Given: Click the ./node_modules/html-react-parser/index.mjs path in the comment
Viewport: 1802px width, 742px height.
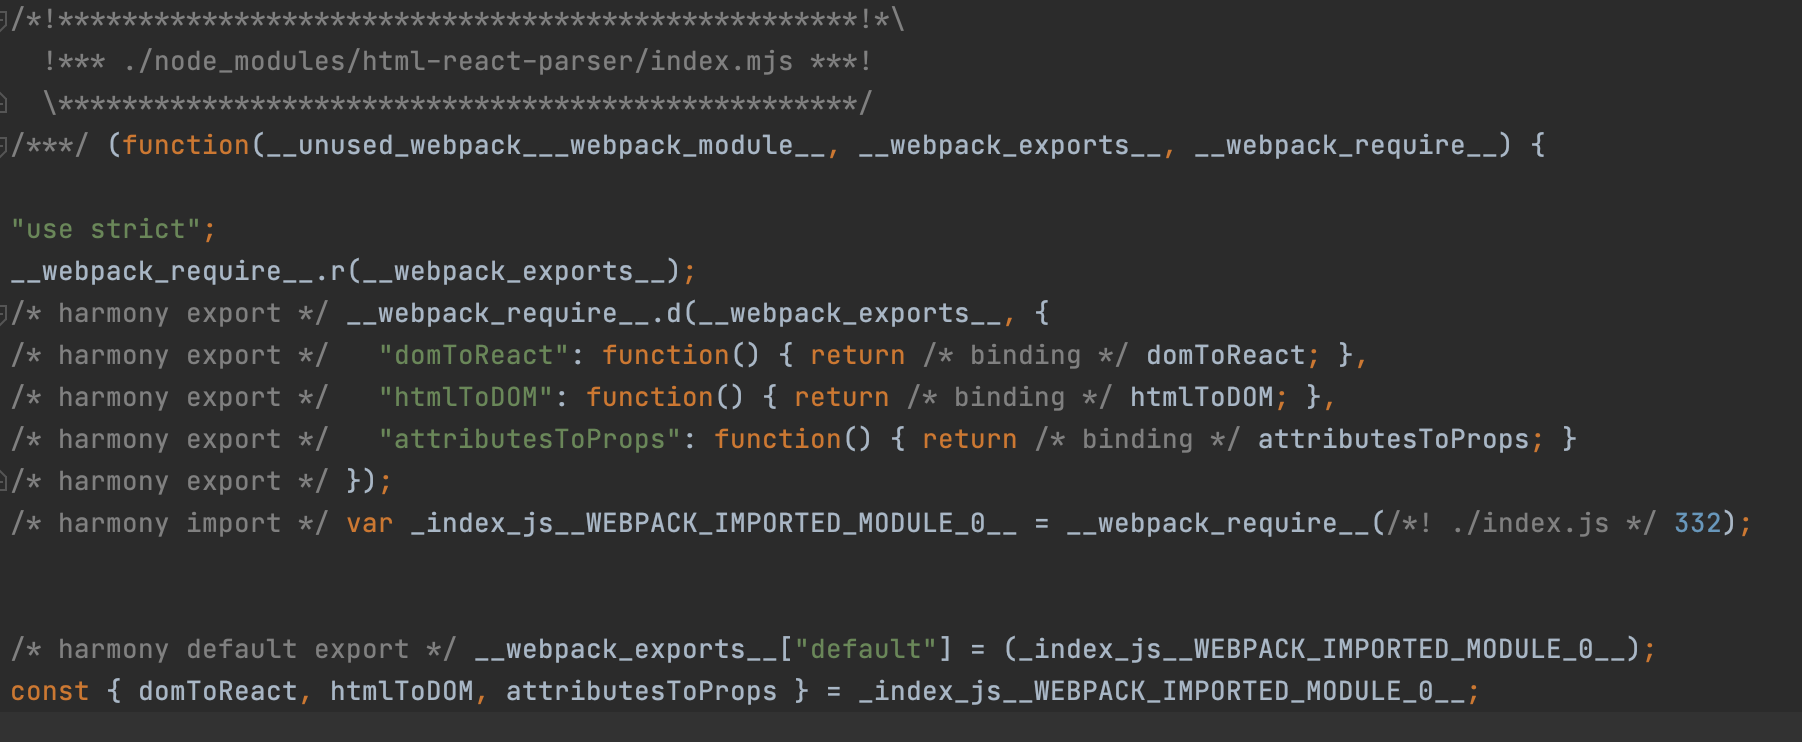Looking at the screenshot, I should (458, 61).
